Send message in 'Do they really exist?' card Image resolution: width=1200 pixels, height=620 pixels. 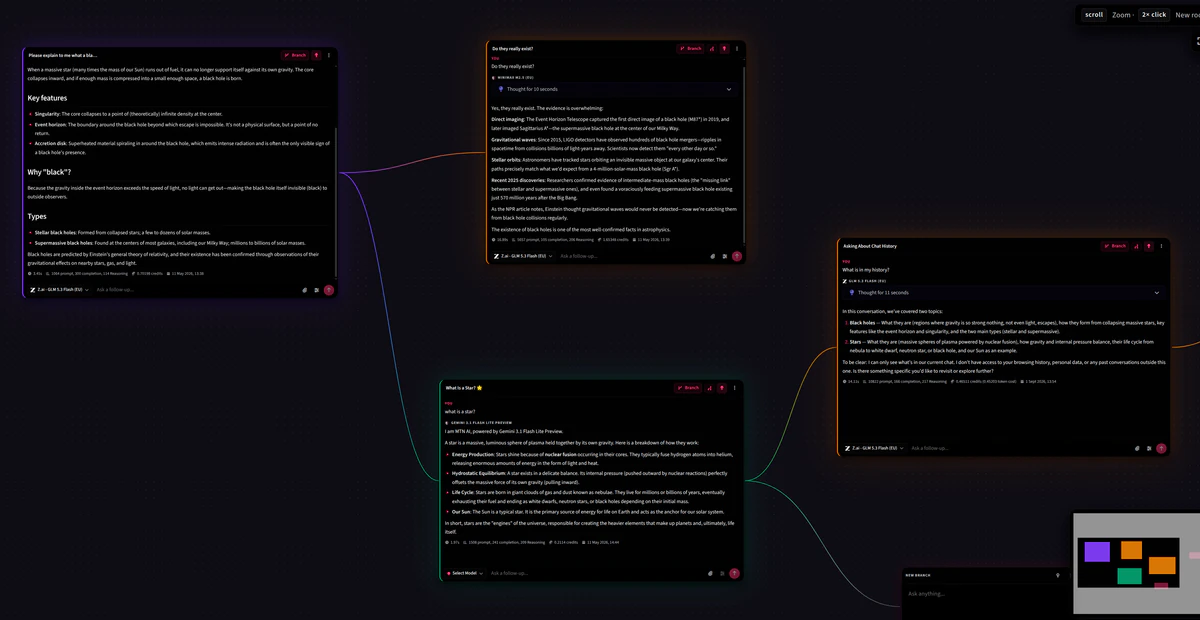(737, 256)
